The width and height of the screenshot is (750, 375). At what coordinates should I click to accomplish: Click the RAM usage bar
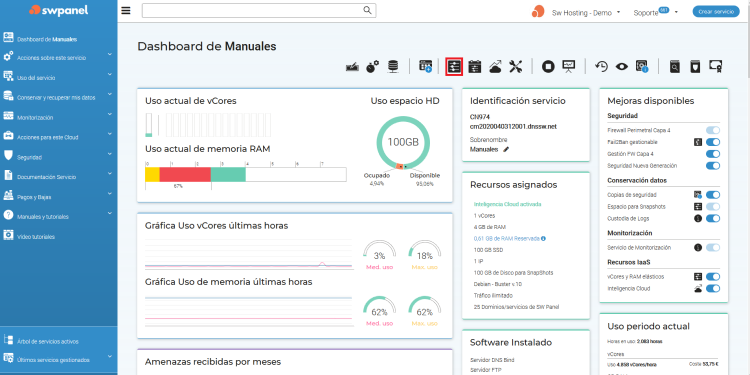(245, 175)
